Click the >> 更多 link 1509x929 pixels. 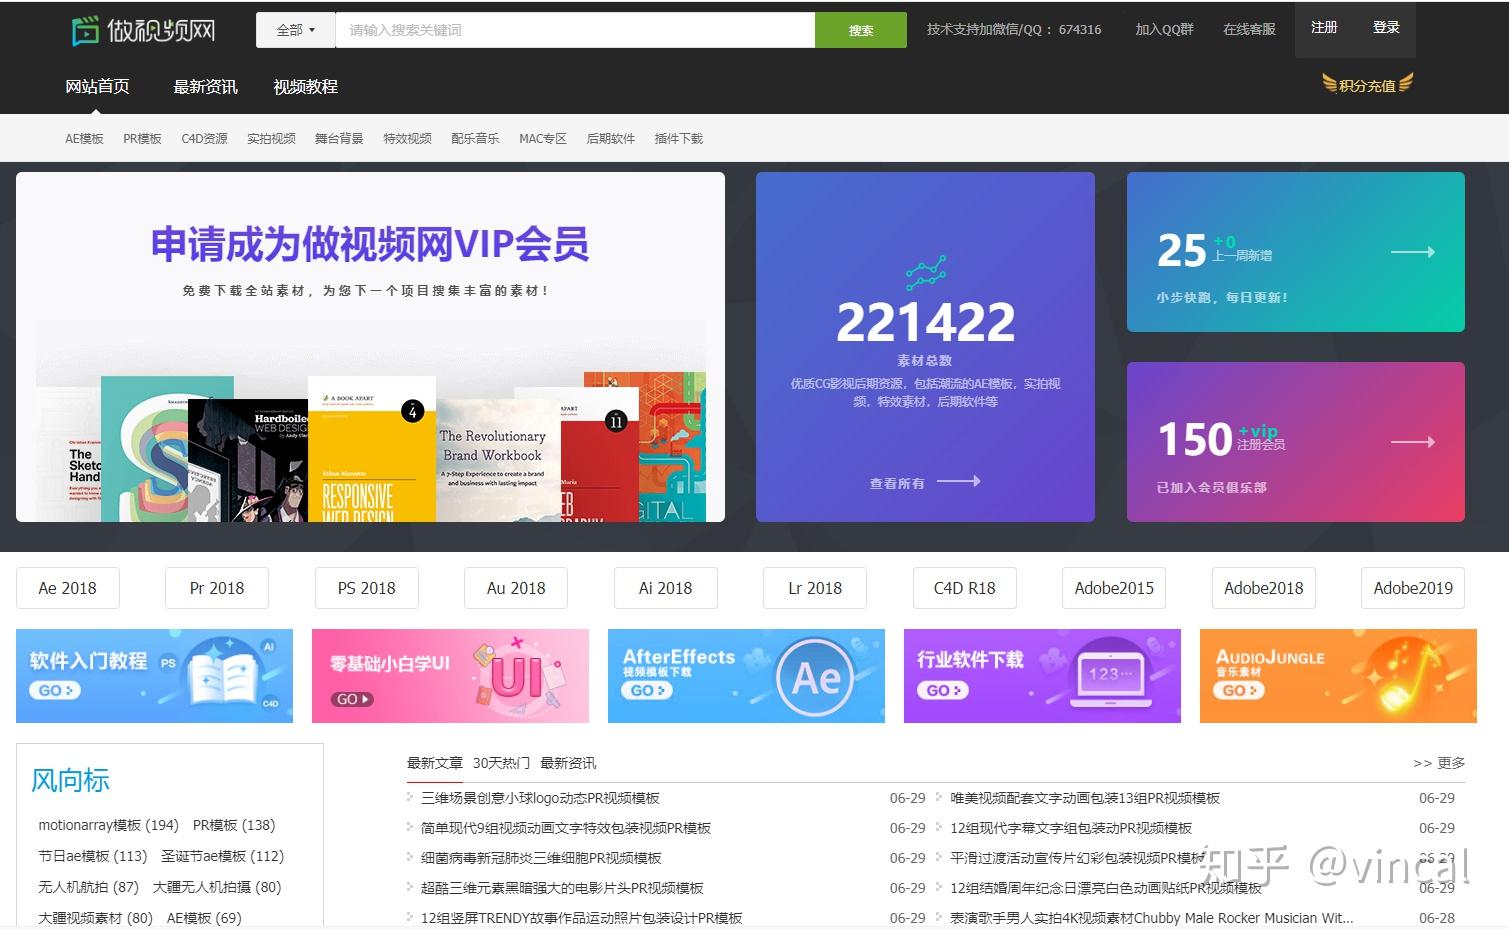coord(1439,763)
